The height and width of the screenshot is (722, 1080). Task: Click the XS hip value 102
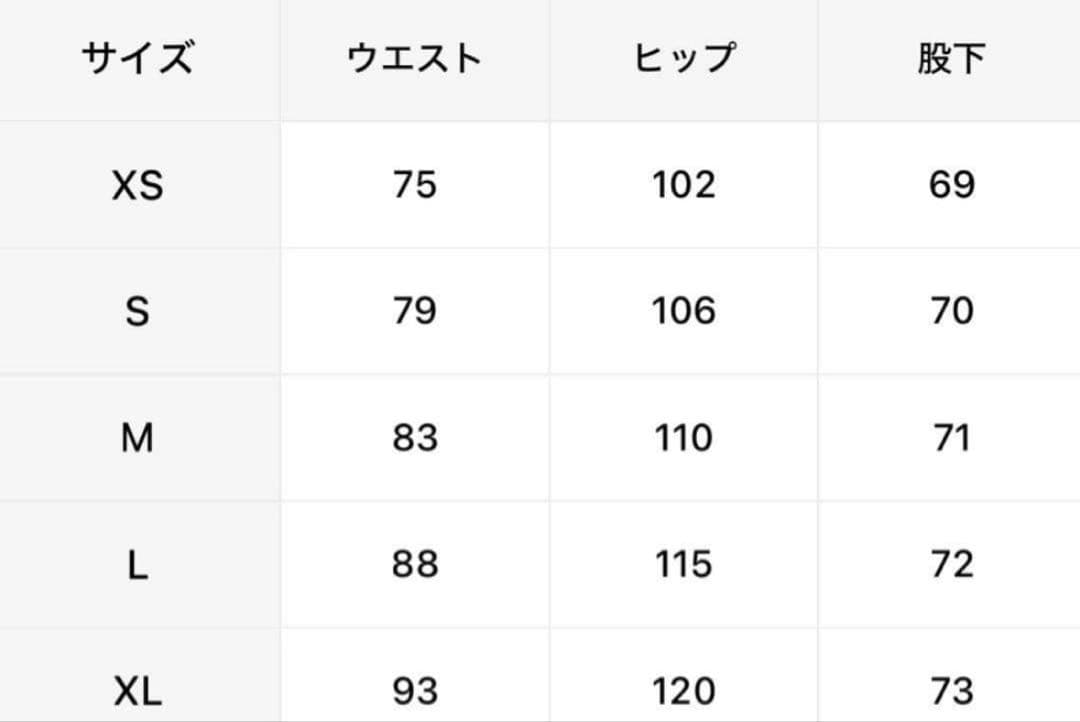coord(684,185)
